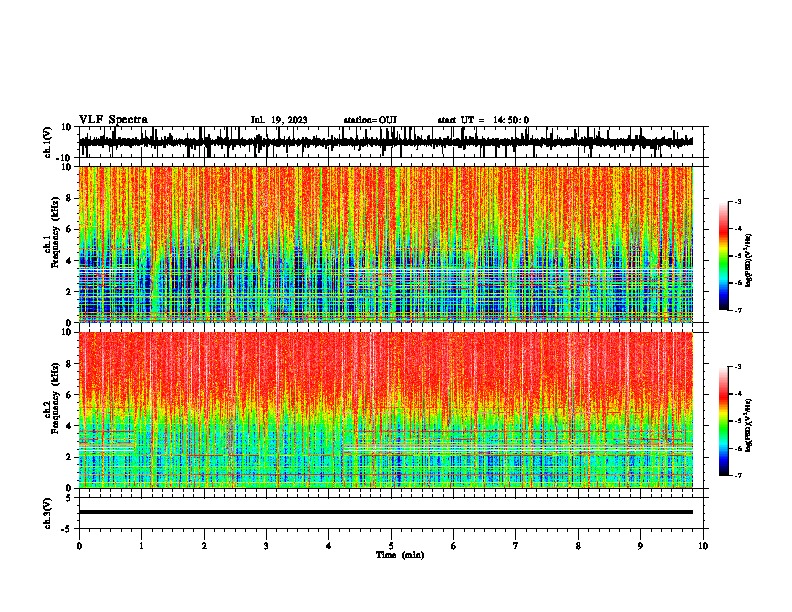Click time axis tick label "10" at bottom right
Viewport: 792px width, 612px height.
(x=703, y=546)
